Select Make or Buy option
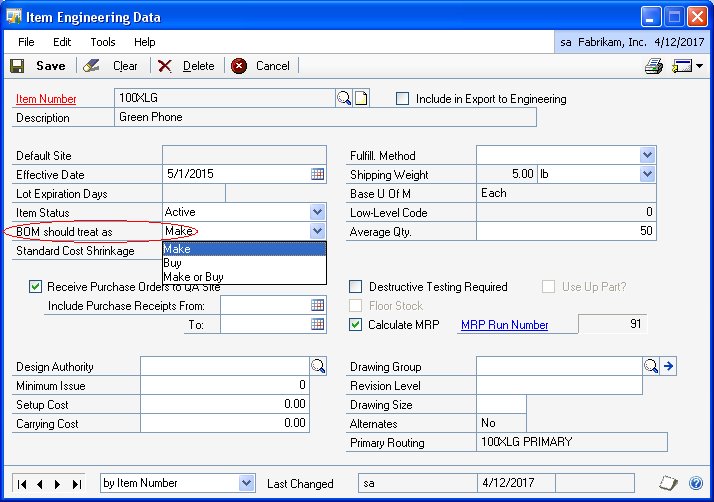Image resolution: width=714 pixels, height=502 pixels. pos(244,277)
